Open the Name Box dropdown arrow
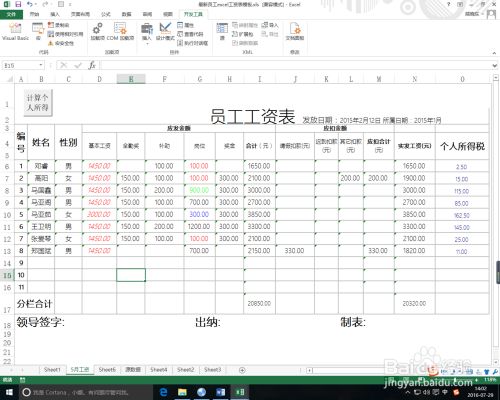 (41, 65)
